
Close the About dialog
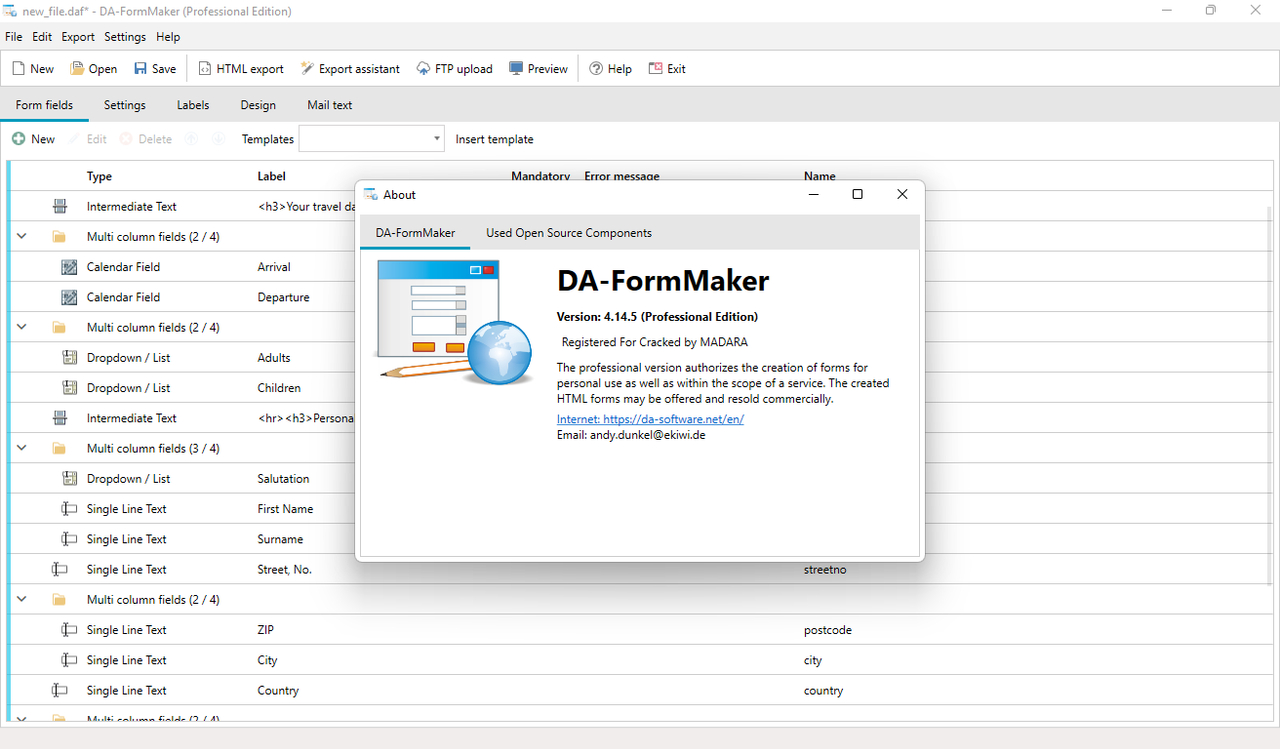coord(902,194)
